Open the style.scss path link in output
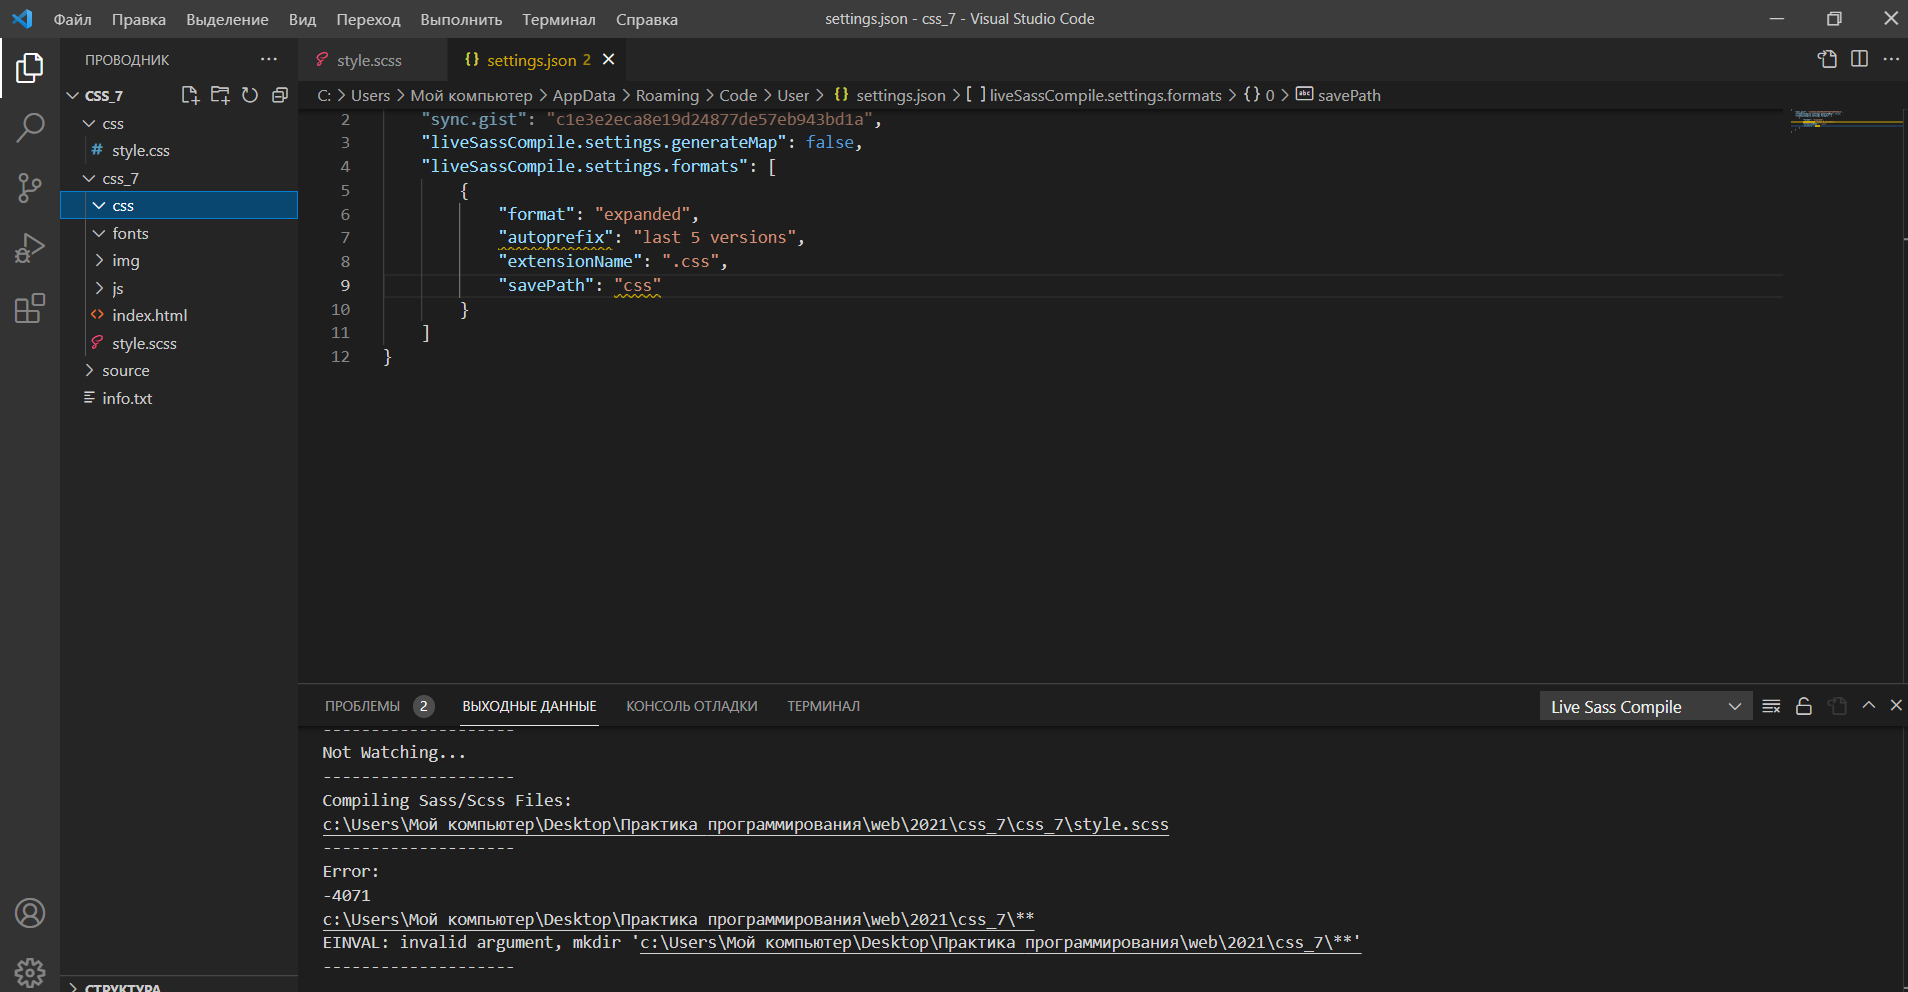The height and width of the screenshot is (992, 1908). [x=745, y=824]
